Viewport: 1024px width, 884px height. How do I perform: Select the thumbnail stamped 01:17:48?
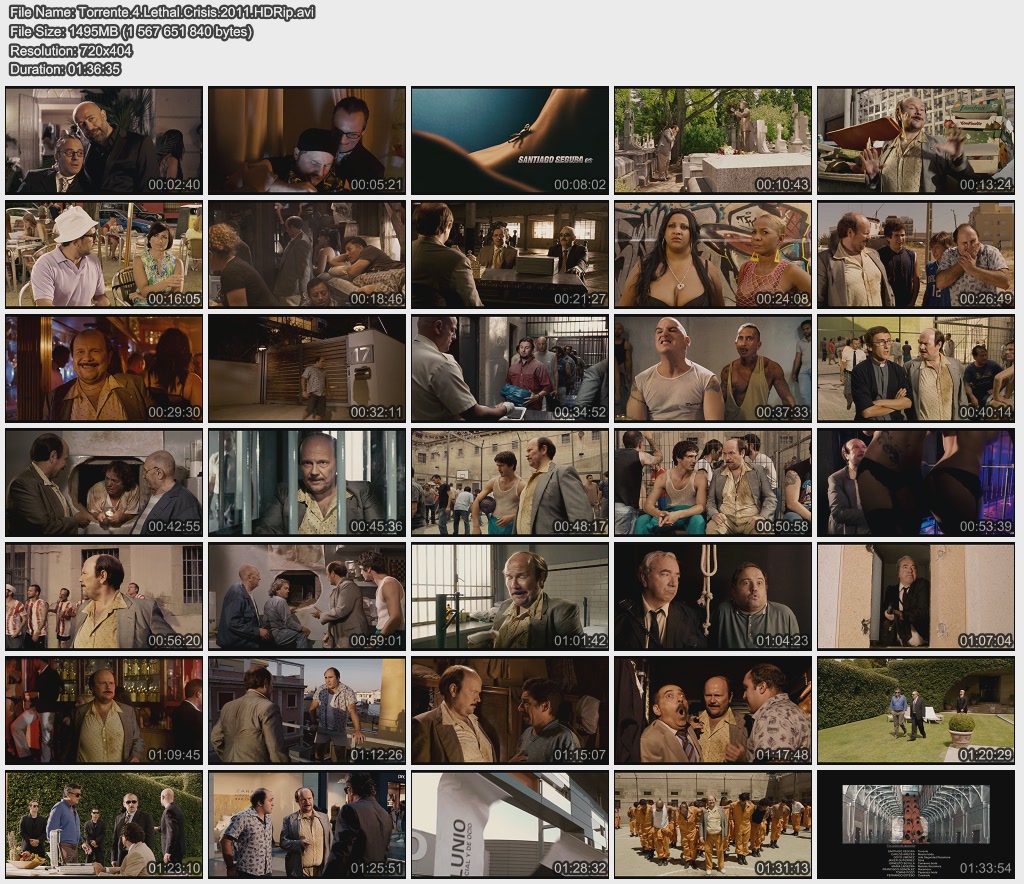(713, 710)
